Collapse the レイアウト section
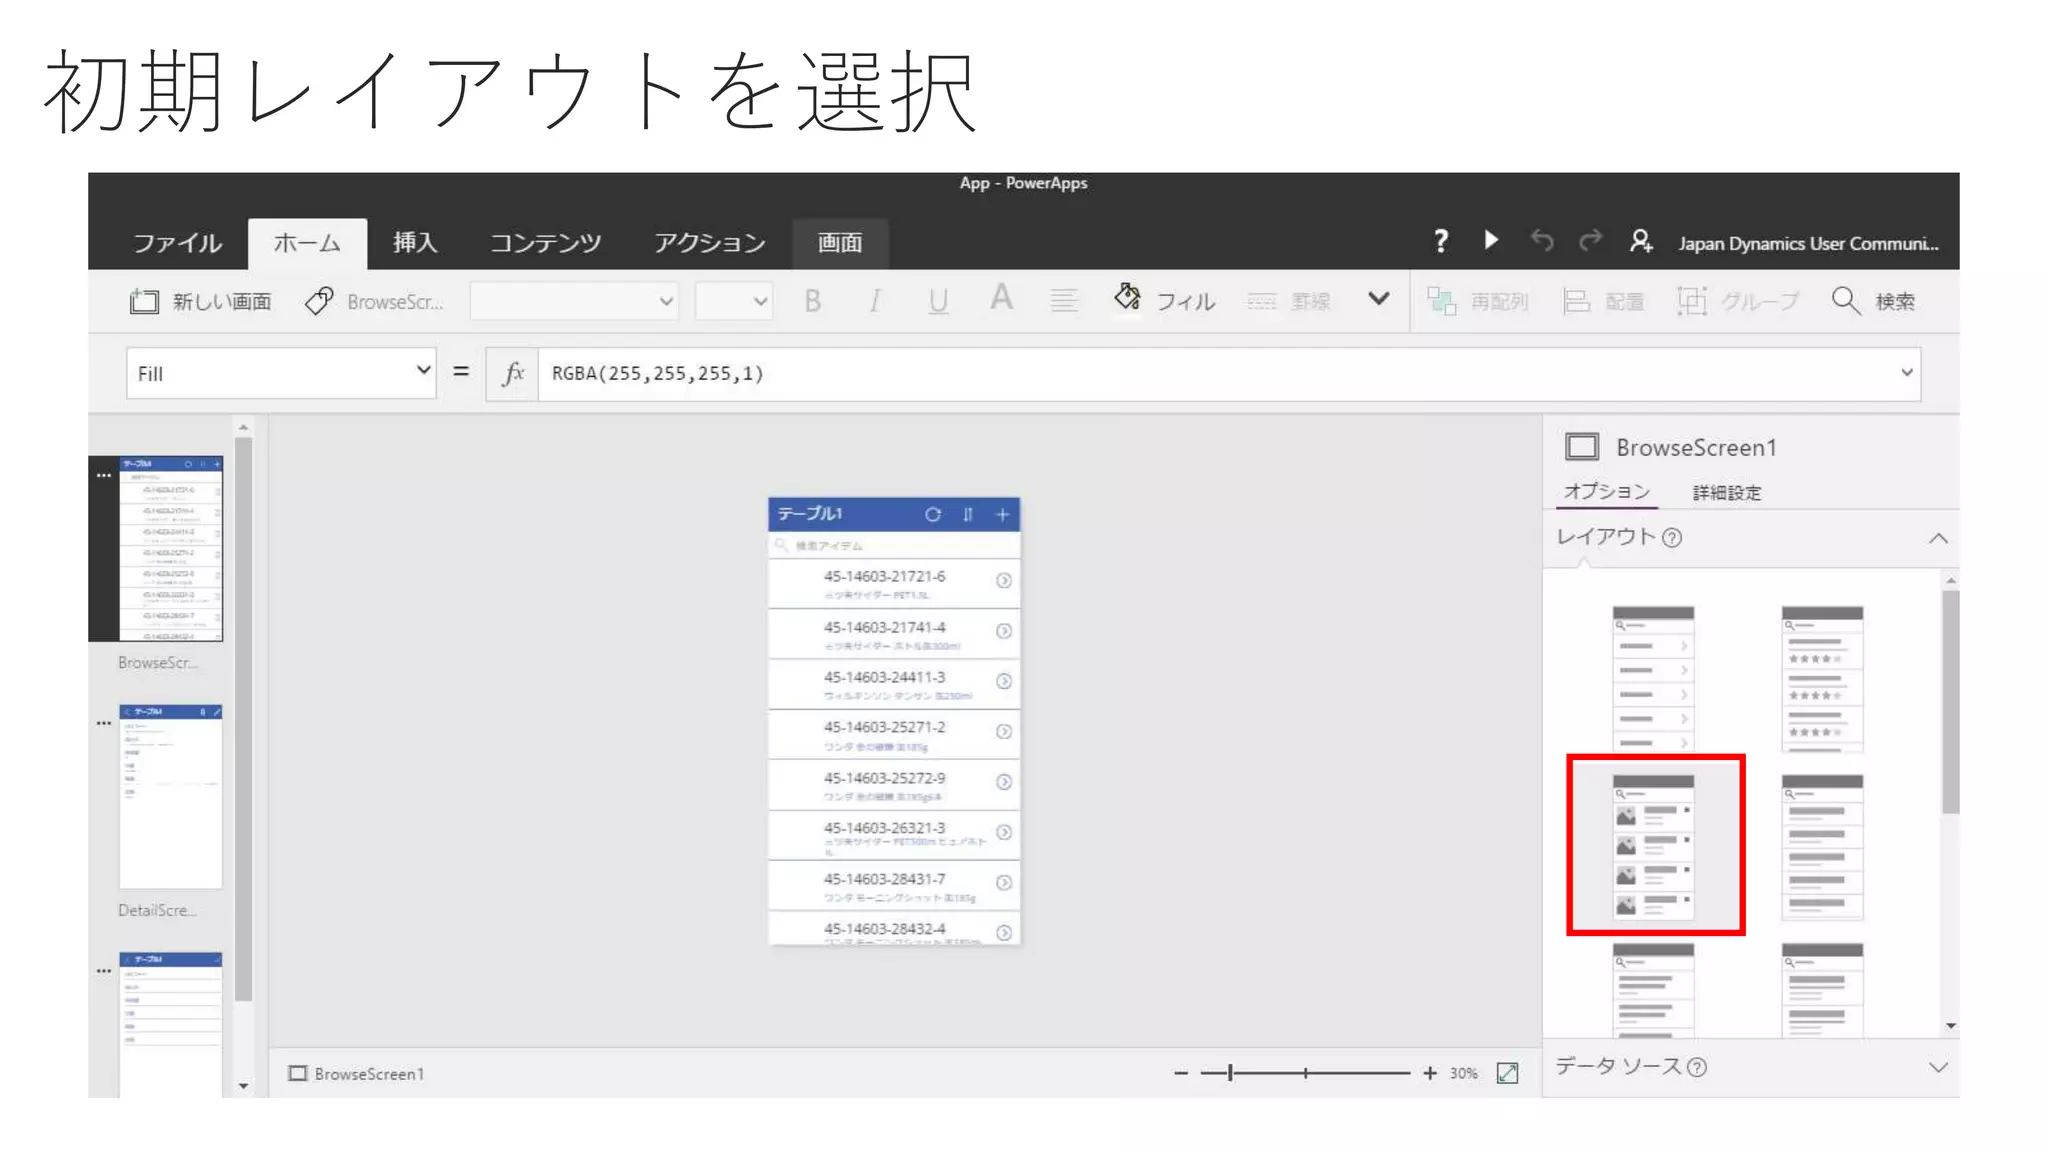 1938,538
